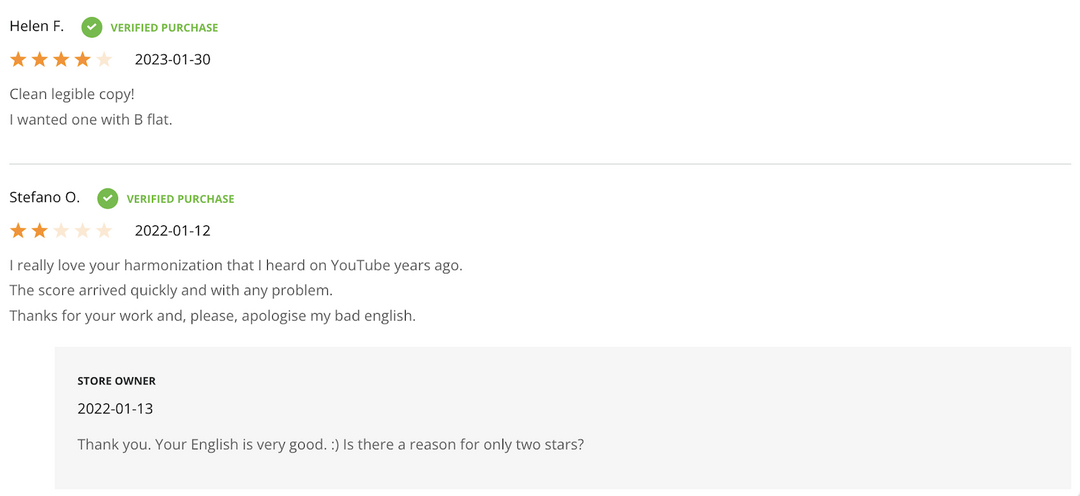Click Stefano's Verified Purchase label
The width and height of the screenshot is (1080, 496).
180,199
